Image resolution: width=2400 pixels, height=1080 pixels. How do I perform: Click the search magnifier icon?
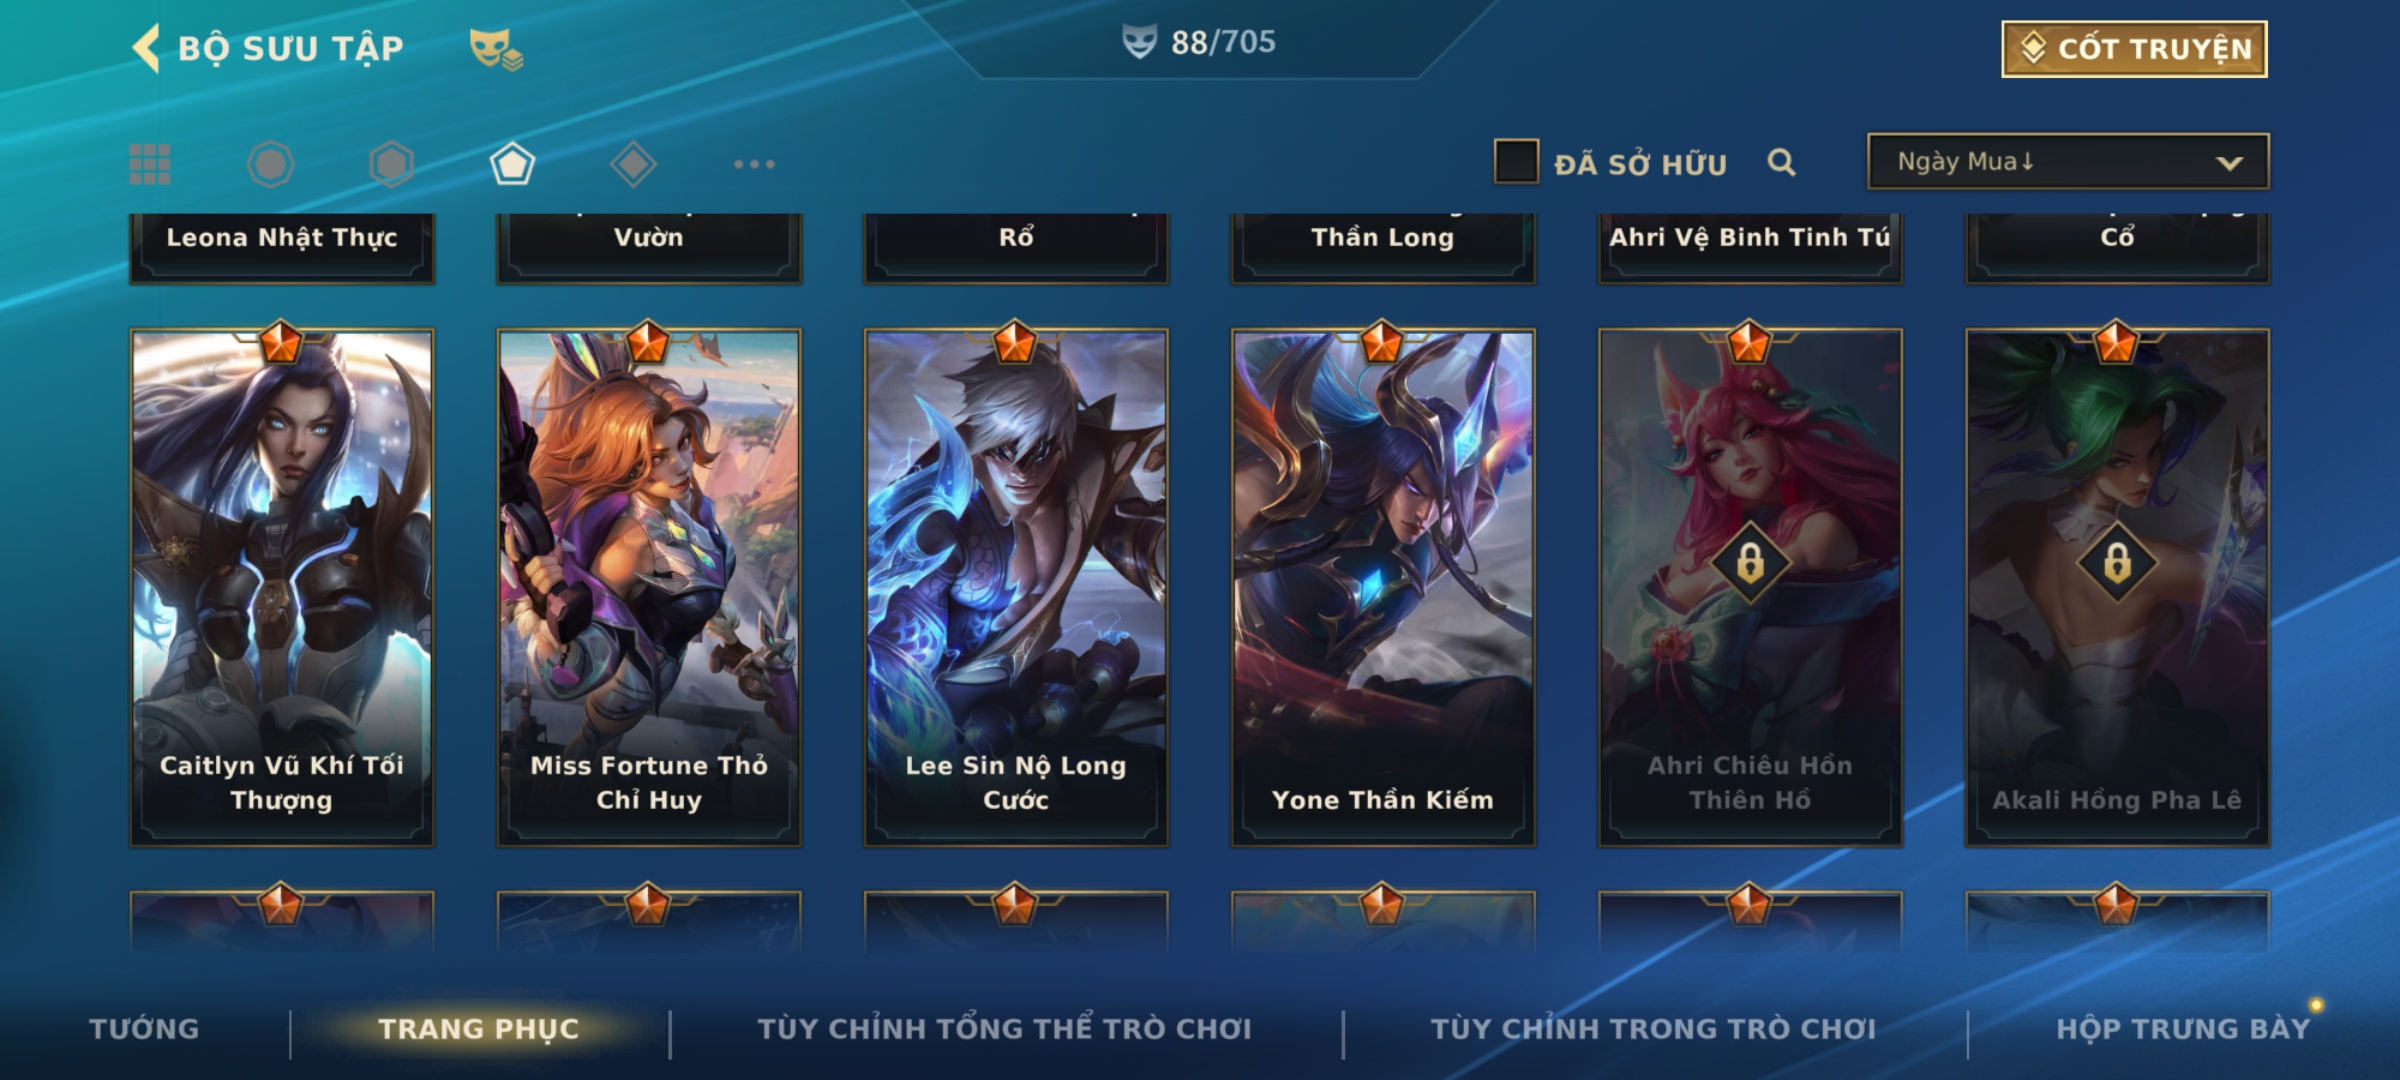1781,162
